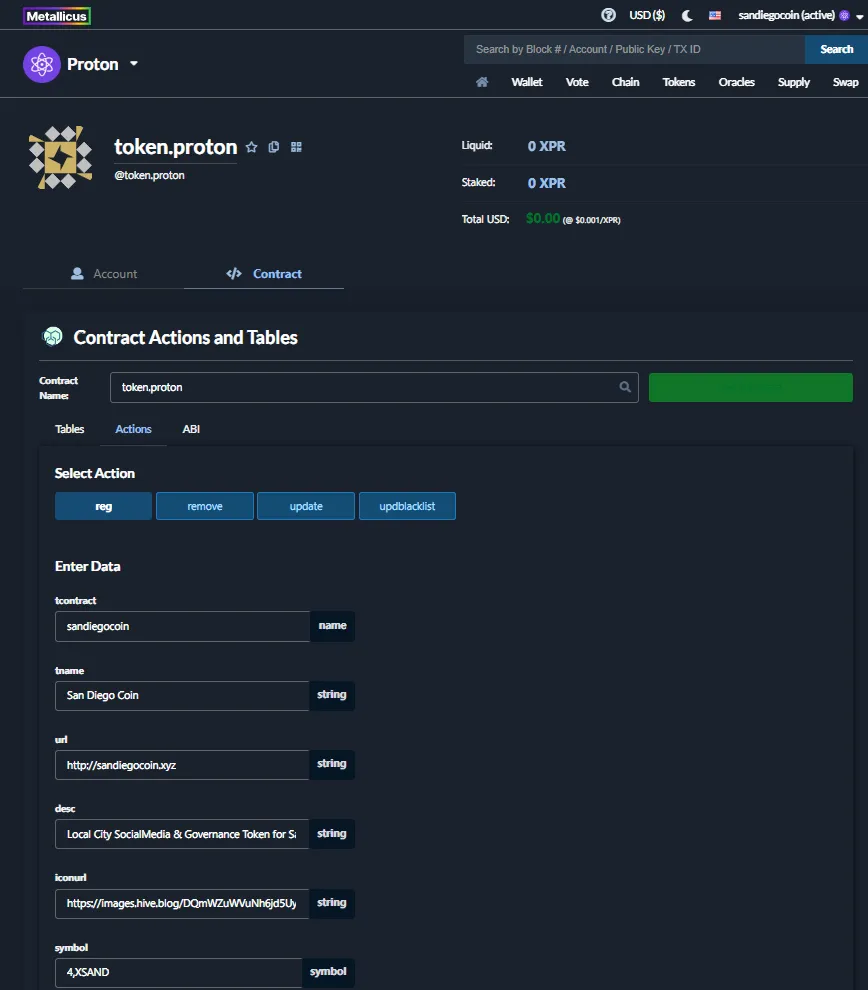
Task: Click the Liquid 0 XPR value
Action: coord(547,146)
